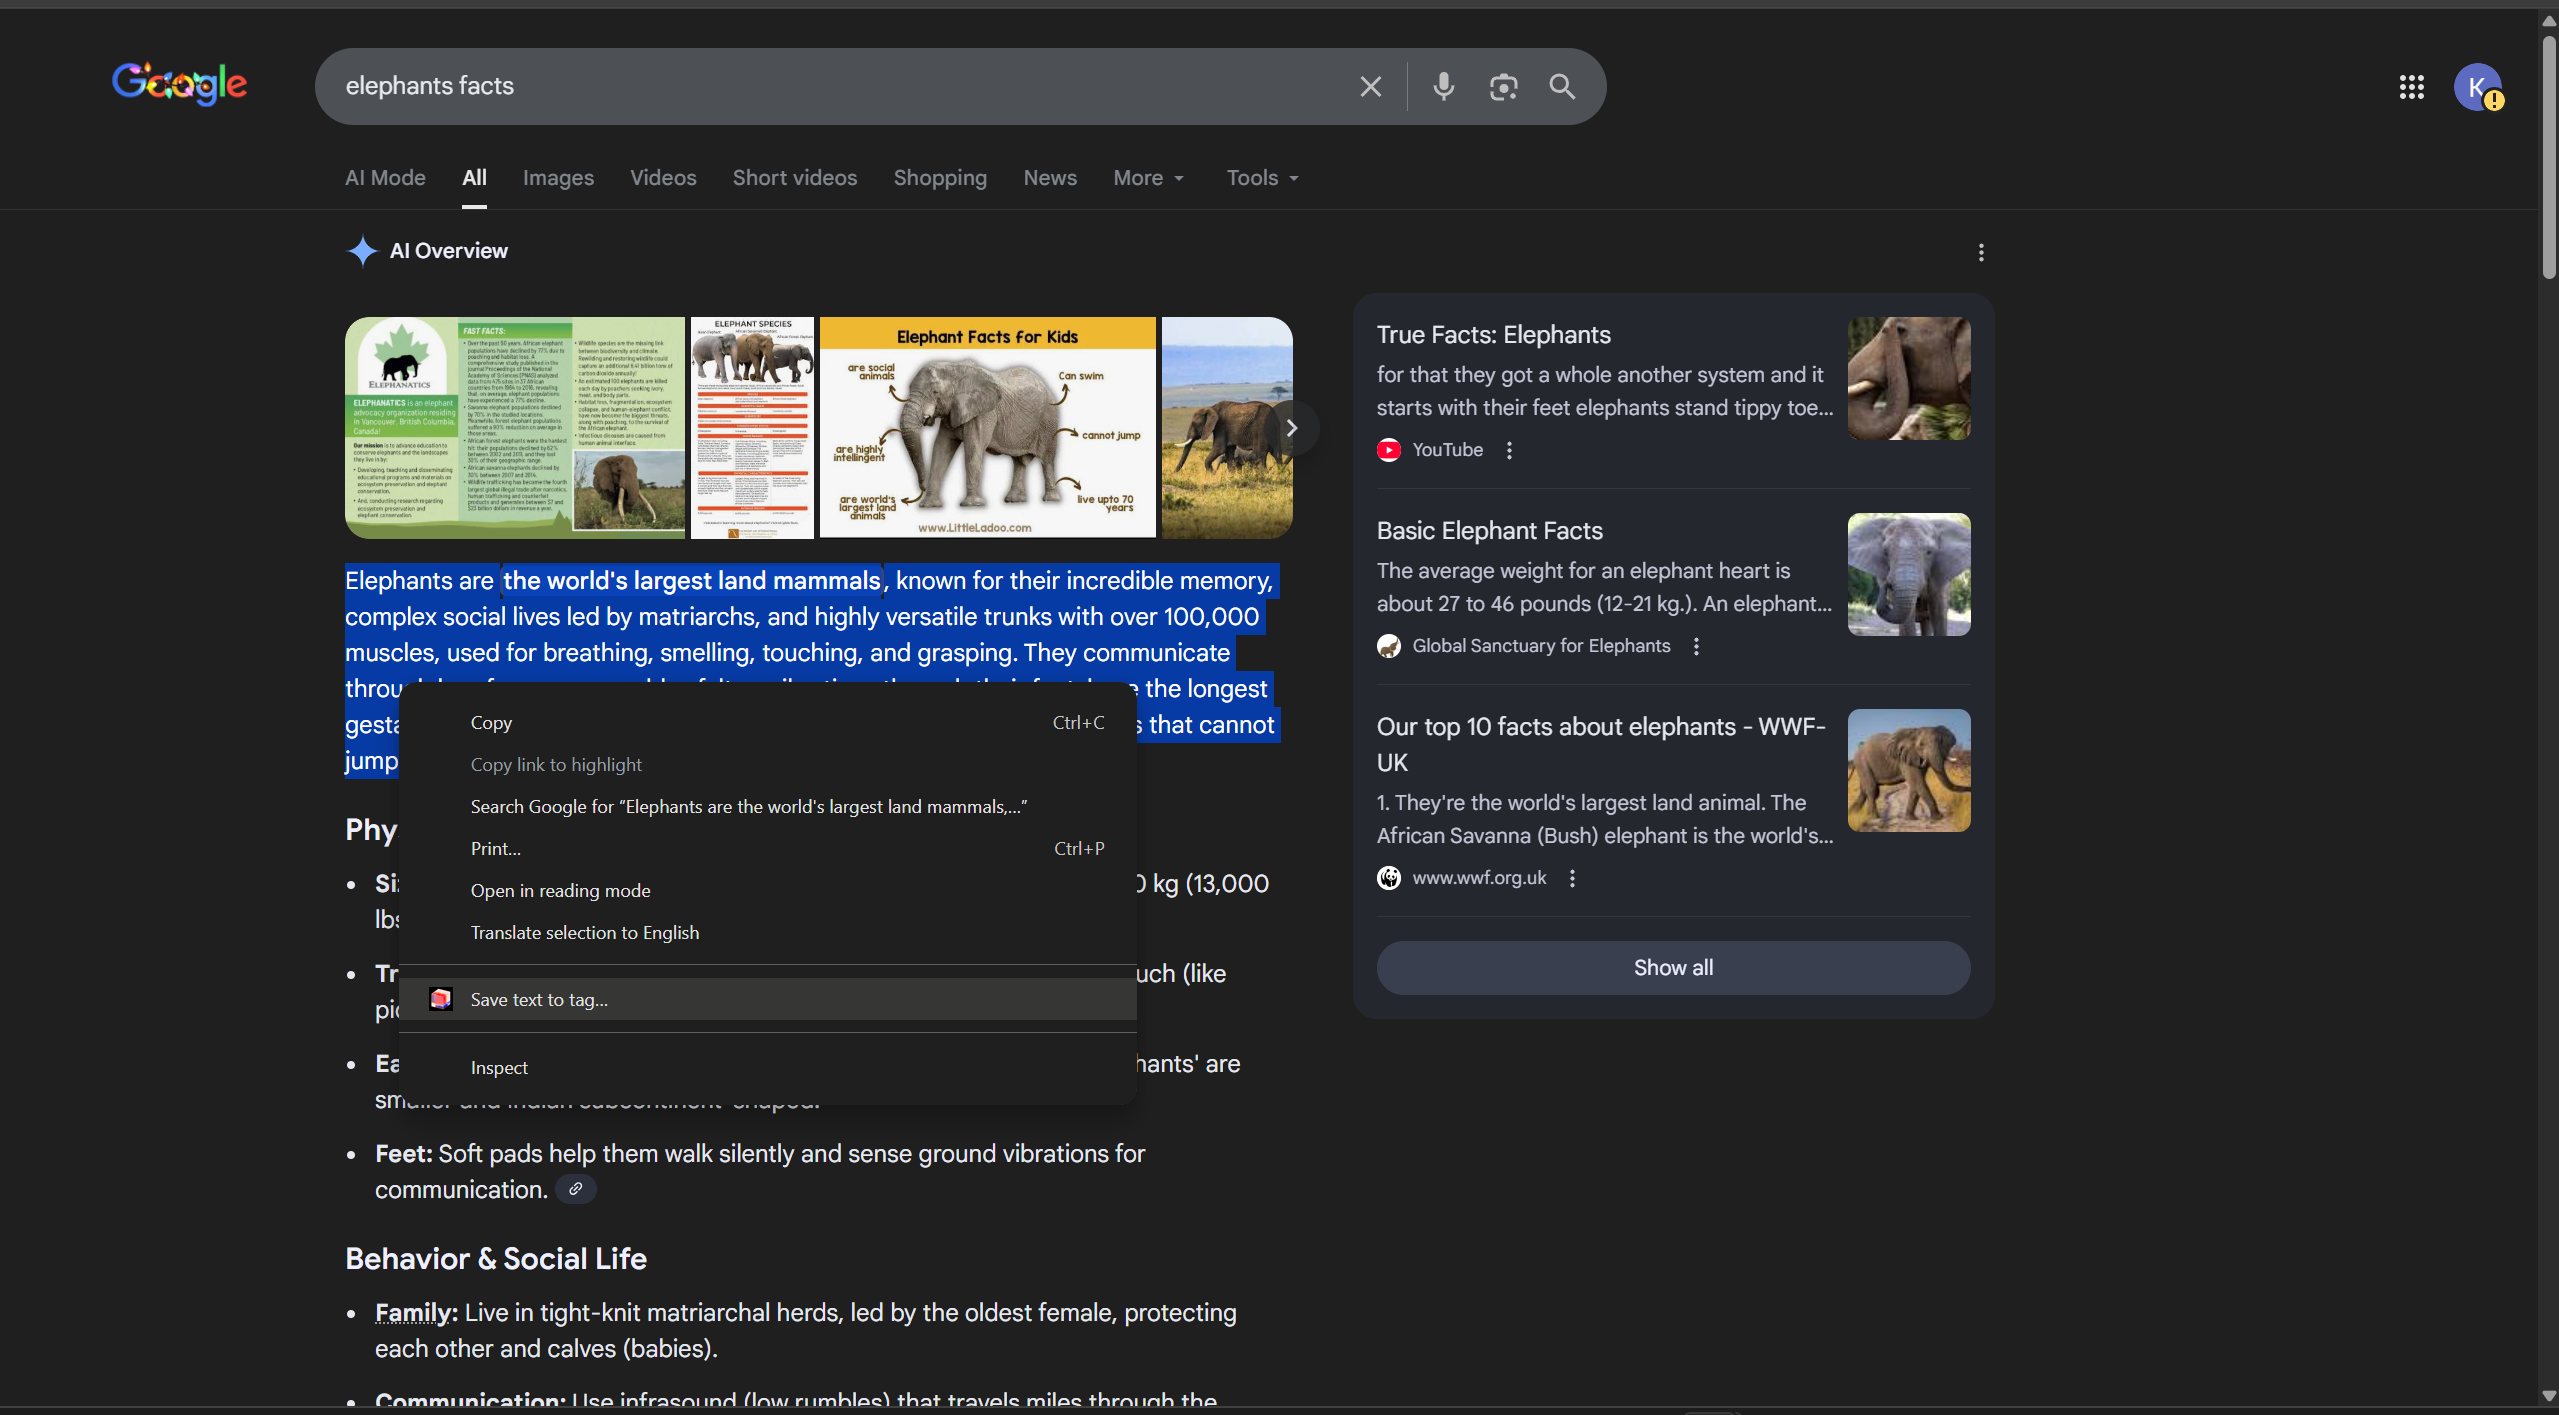
Task: Open the Tools dropdown
Action: pyautogui.click(x=1262, y=178)
